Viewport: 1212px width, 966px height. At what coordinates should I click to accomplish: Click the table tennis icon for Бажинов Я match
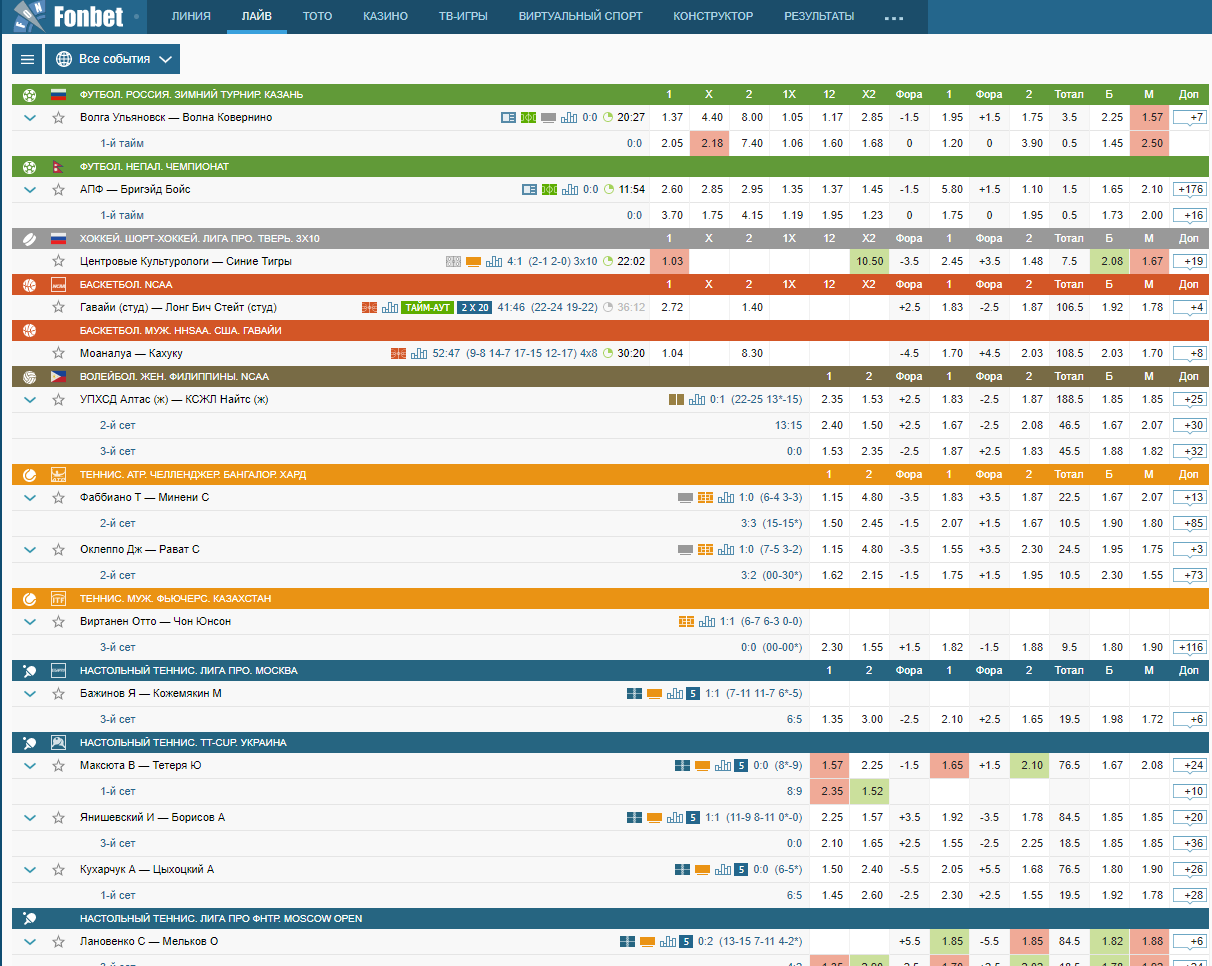click(x=634, y=694)
